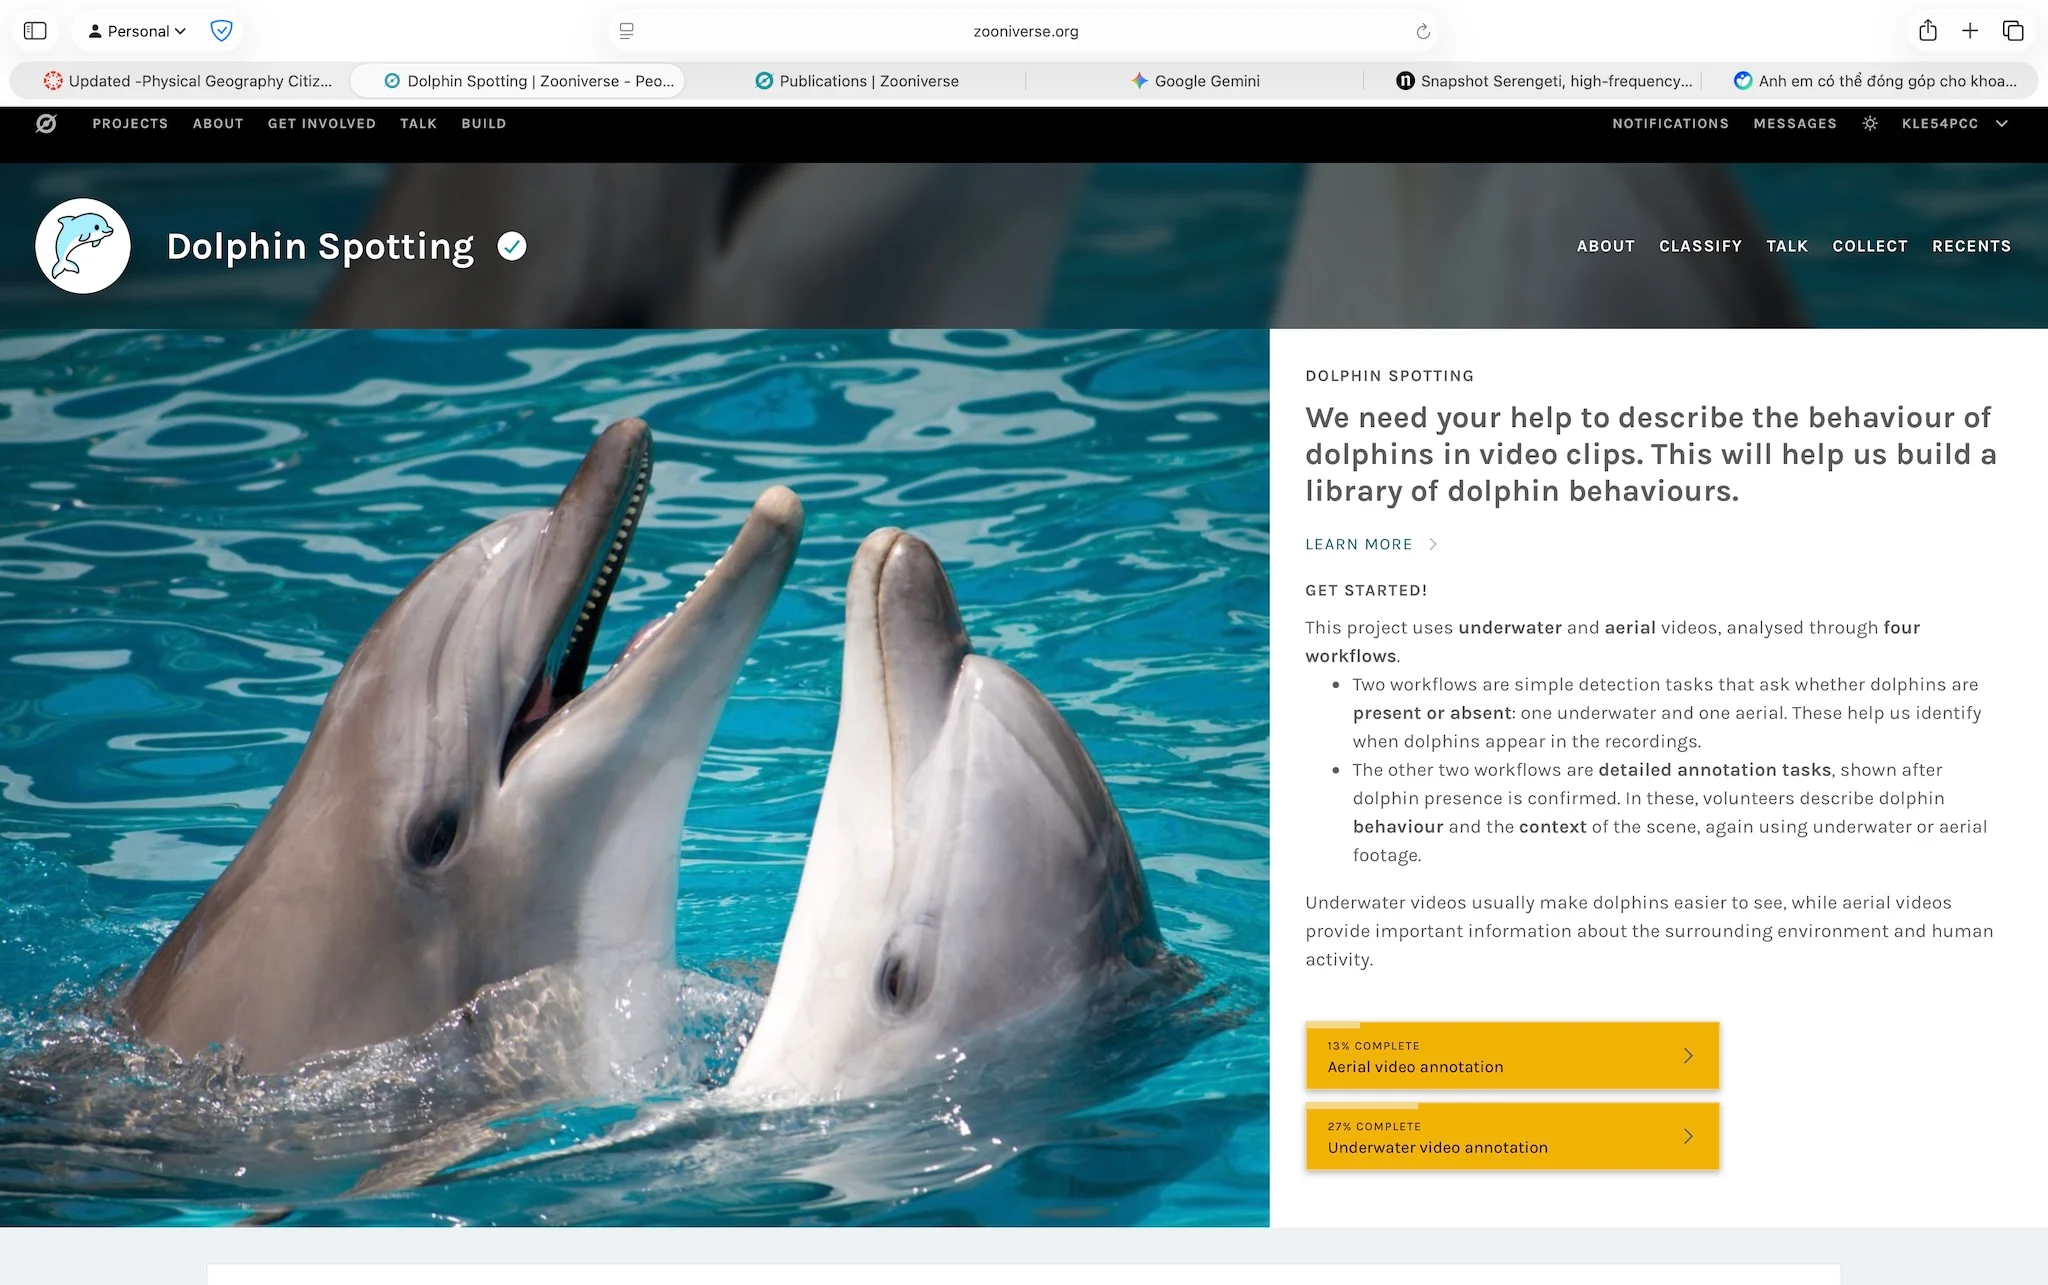Click the Zooniverse logo icon

[x=46, y=123]
